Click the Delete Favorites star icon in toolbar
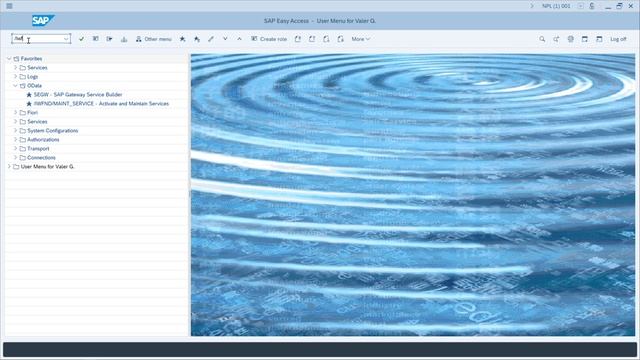This screenshot has width=640, height=360. (x=197, y=39)
